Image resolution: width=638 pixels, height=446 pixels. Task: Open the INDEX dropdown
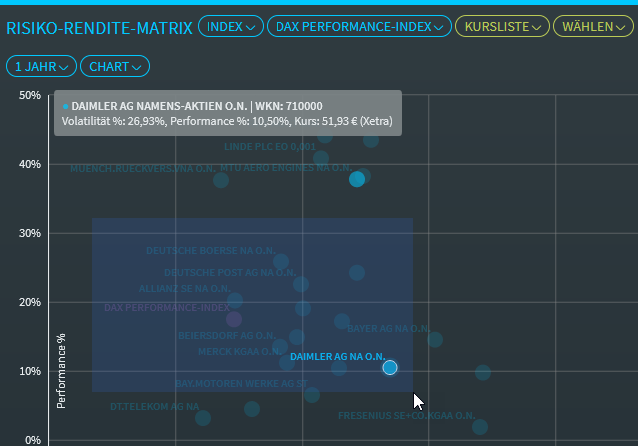tap(230, 27)
